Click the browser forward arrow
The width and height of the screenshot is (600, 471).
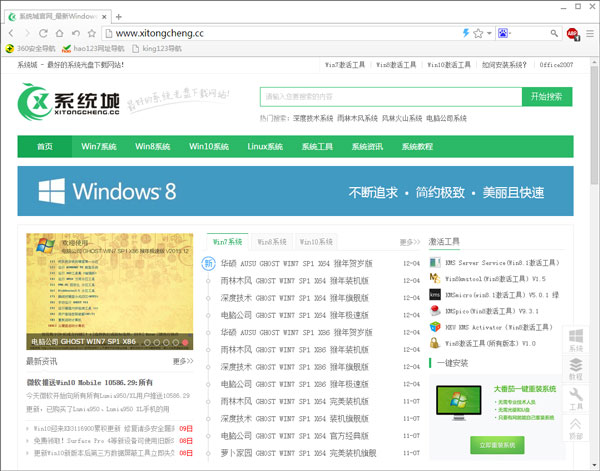pyautogui.click(x=27, y=33)
